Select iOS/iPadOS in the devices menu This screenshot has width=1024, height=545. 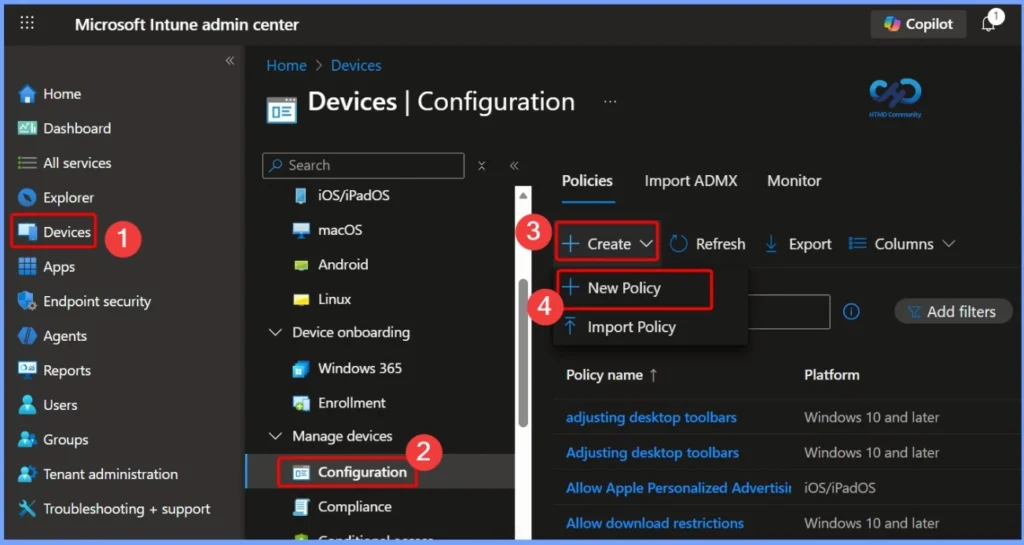click(x=353, y=195)
